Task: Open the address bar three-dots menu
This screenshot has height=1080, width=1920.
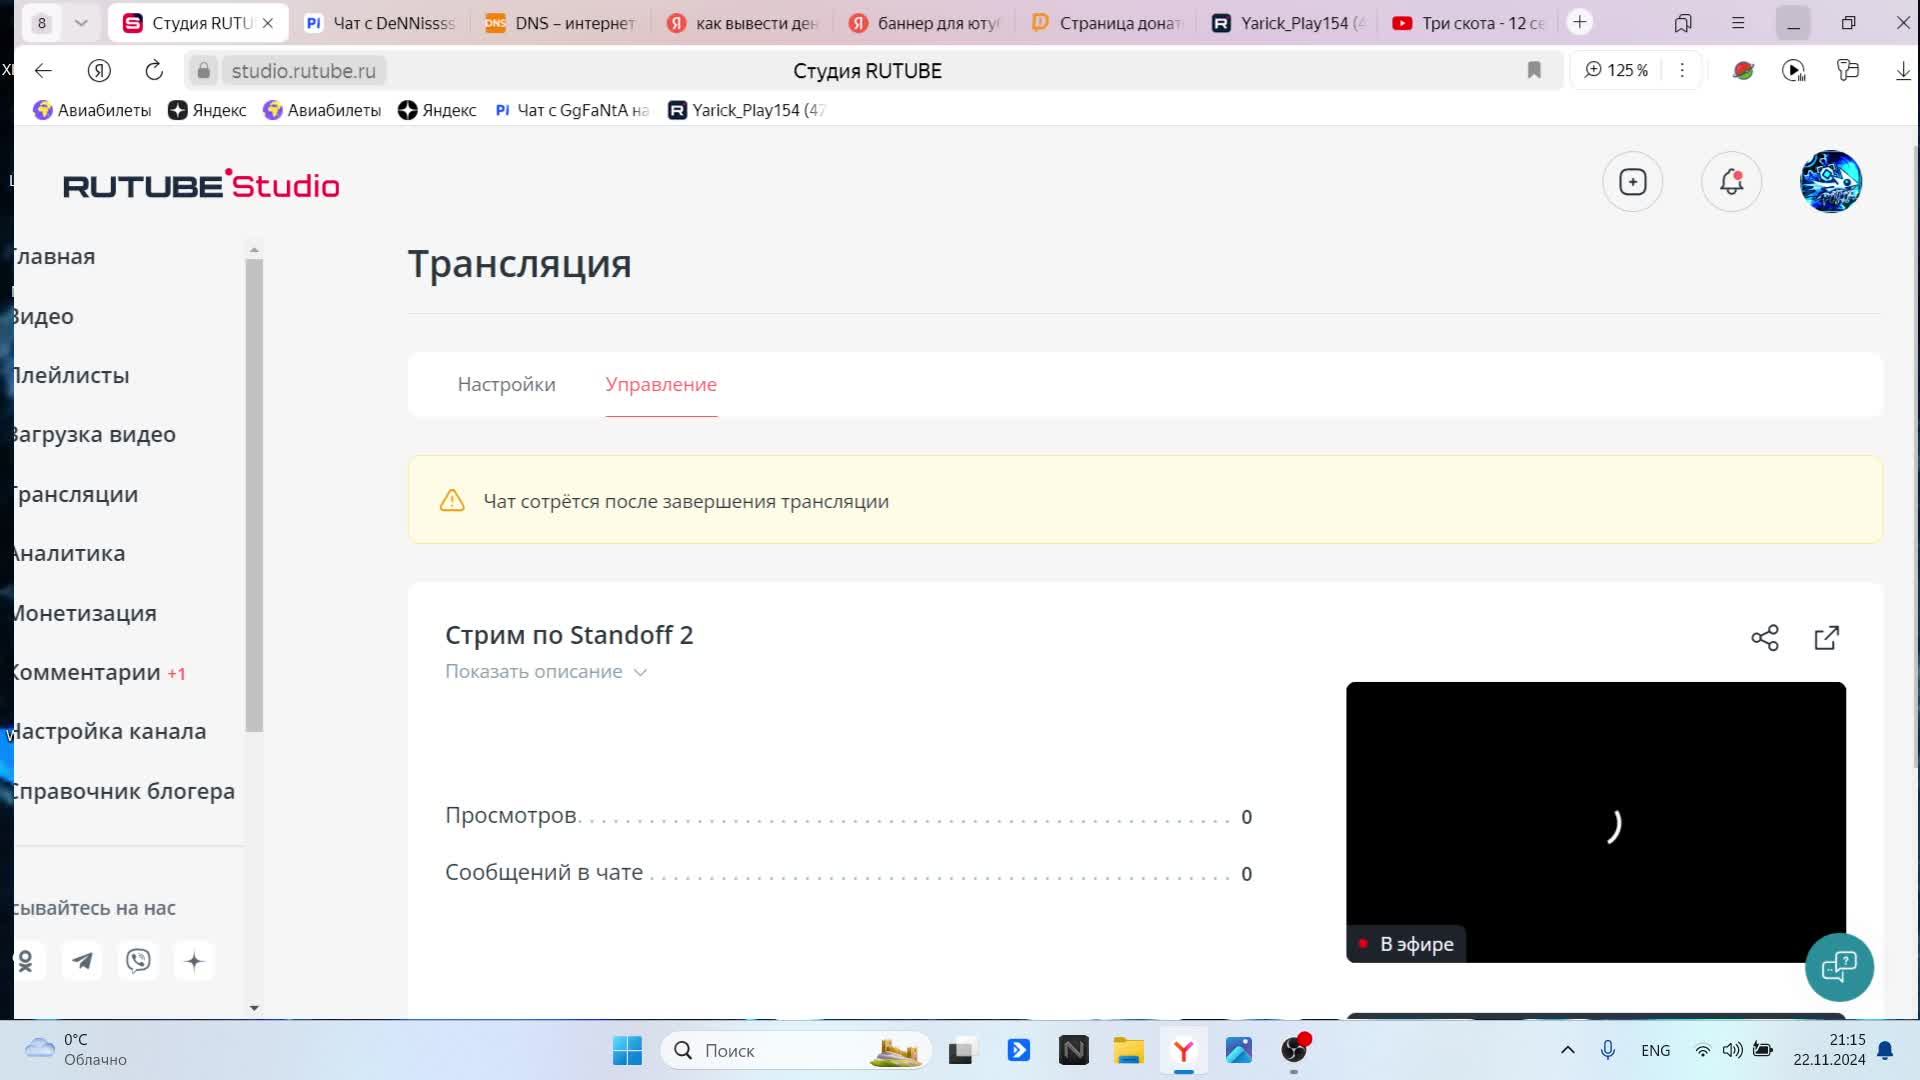Action: 1682,70
